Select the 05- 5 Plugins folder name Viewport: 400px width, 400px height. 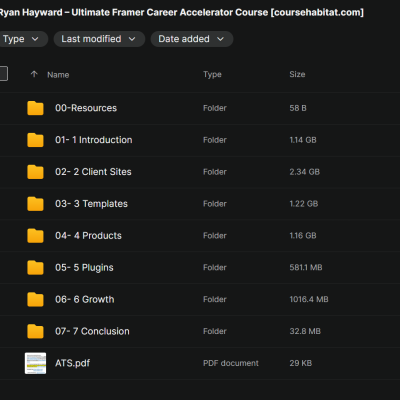tap(84, 268)
